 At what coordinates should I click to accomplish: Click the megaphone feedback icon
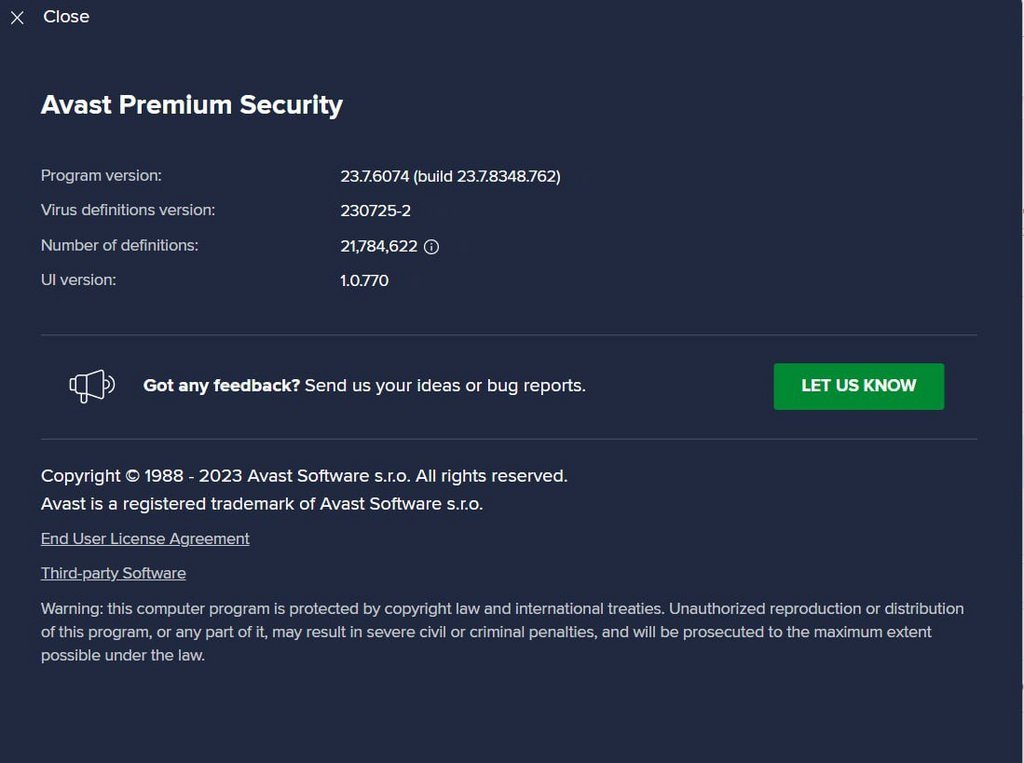(92, 386)
